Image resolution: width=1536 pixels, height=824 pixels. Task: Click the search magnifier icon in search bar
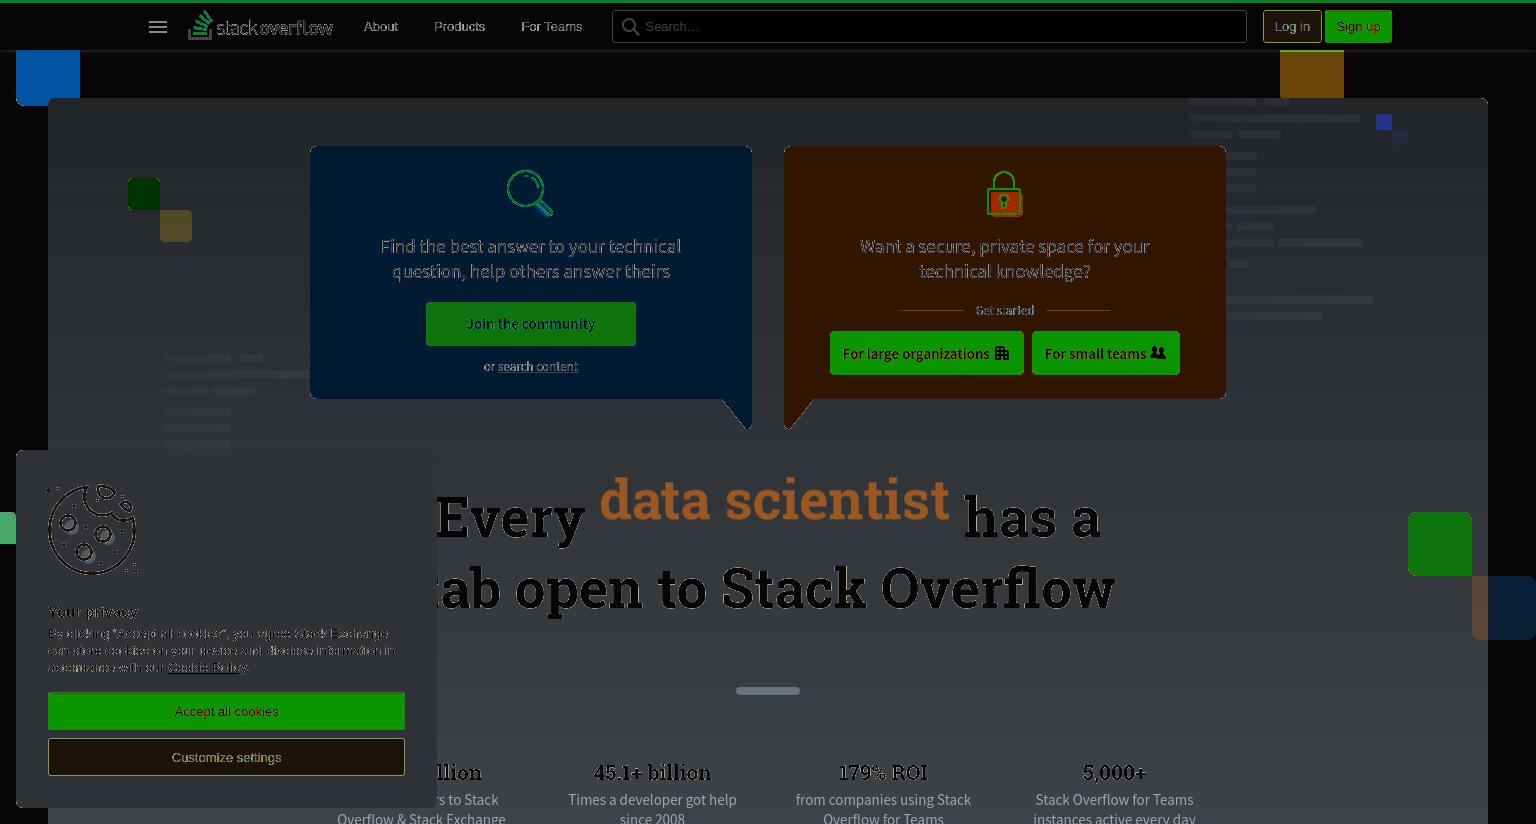pyautogui.click(x=630, y=27)
